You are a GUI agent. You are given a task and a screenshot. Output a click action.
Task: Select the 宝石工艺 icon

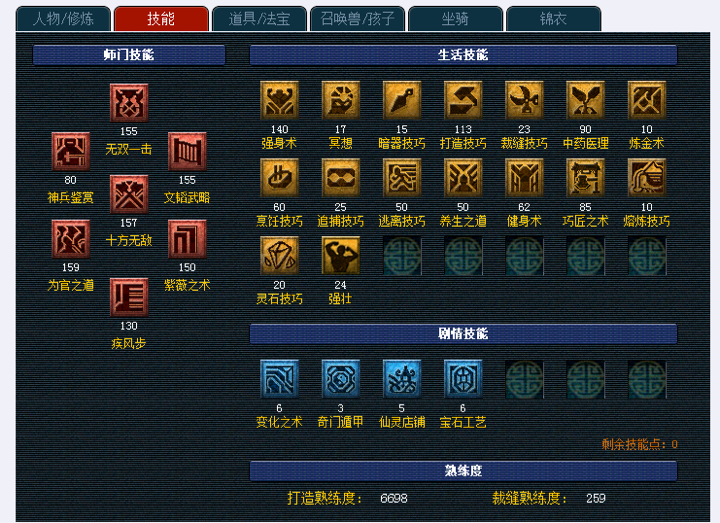(463, 379)
